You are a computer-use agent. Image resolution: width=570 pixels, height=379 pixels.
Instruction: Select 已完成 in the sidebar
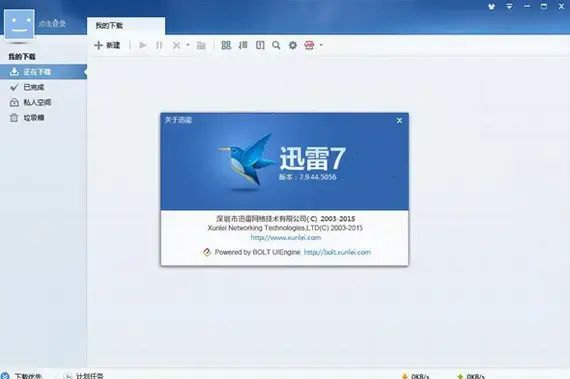(x=43, y=87)
